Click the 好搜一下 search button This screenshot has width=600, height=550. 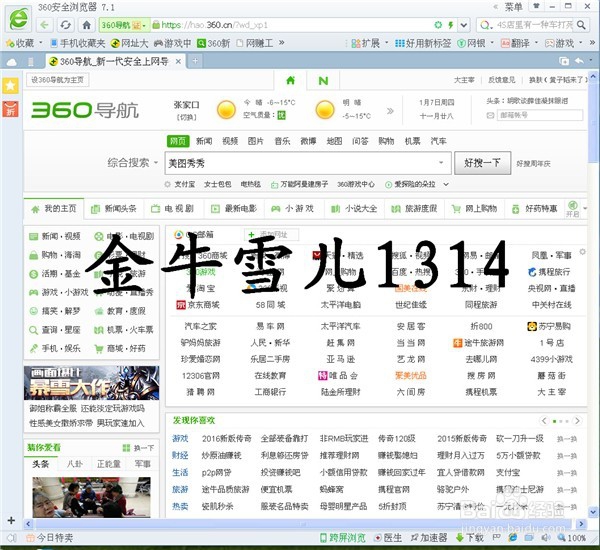(x=482, y=163)
